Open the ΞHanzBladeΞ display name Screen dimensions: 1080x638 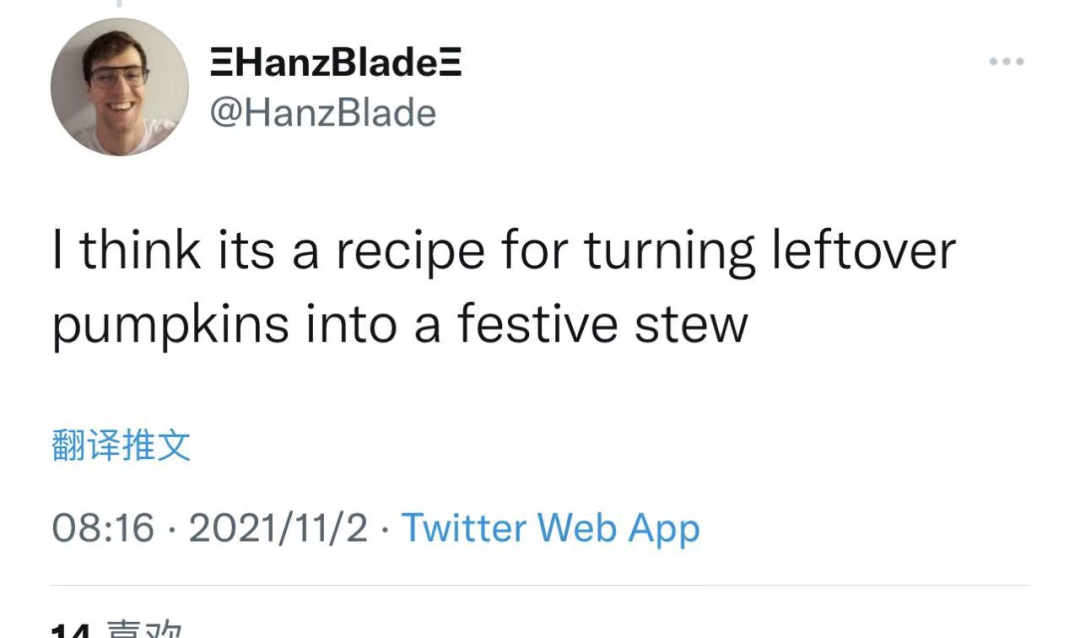click(x=336, y=65)
